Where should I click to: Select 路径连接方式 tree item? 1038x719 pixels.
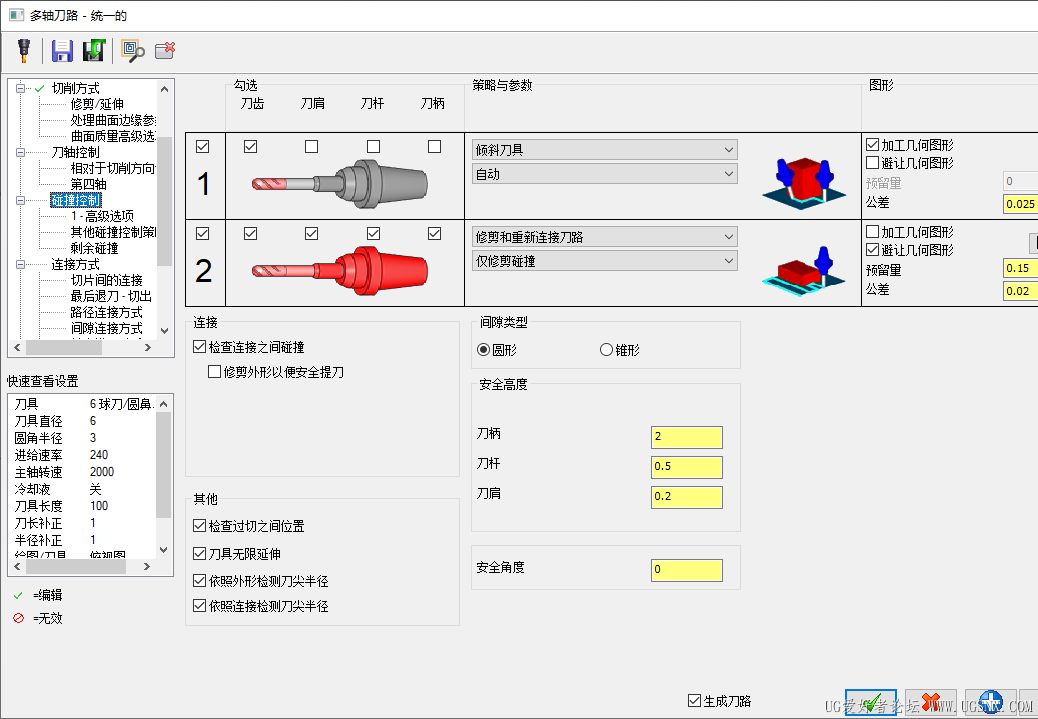[x=106, y=312]
